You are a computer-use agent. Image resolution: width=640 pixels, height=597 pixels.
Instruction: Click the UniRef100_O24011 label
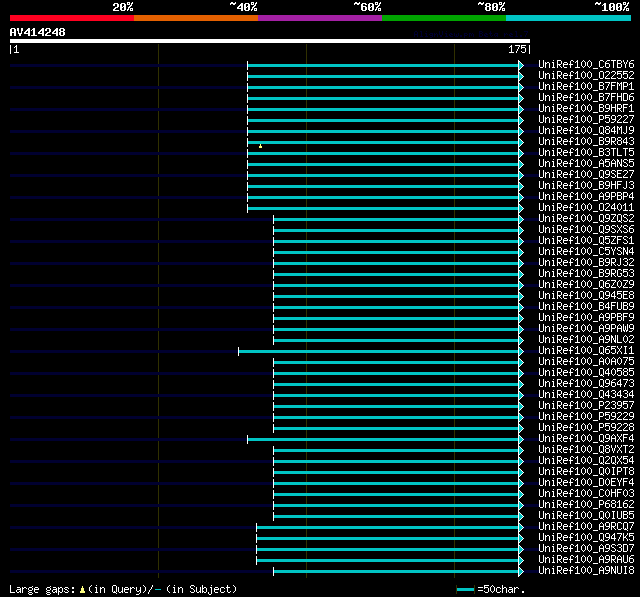coord(586,208)
